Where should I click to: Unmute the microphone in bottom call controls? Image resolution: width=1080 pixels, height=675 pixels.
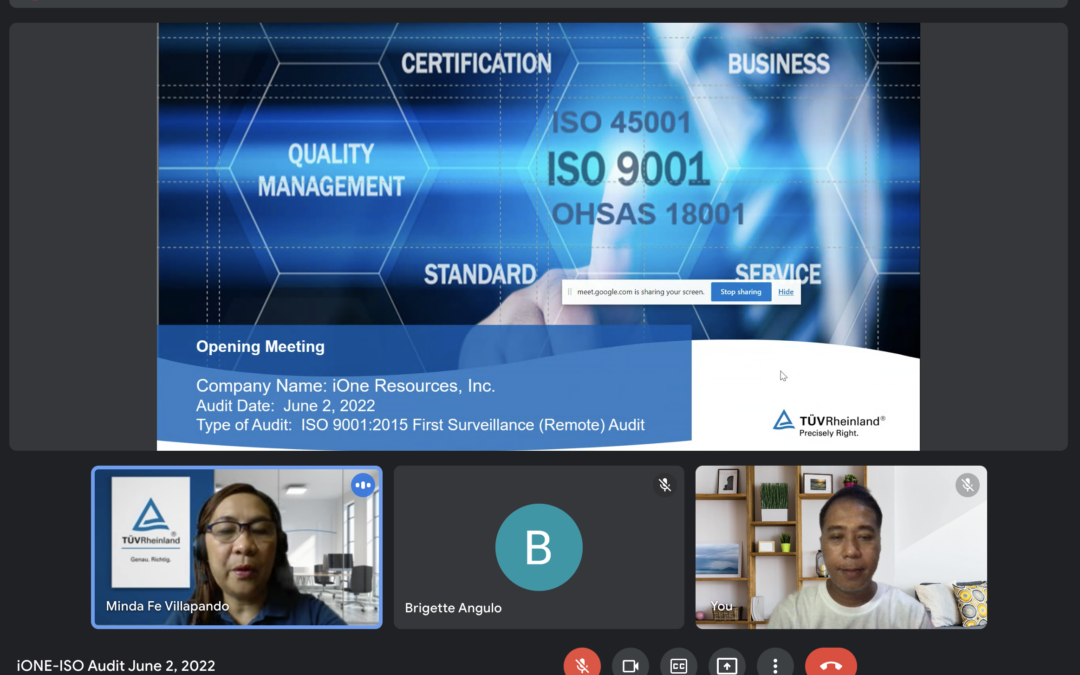(582, 665)
